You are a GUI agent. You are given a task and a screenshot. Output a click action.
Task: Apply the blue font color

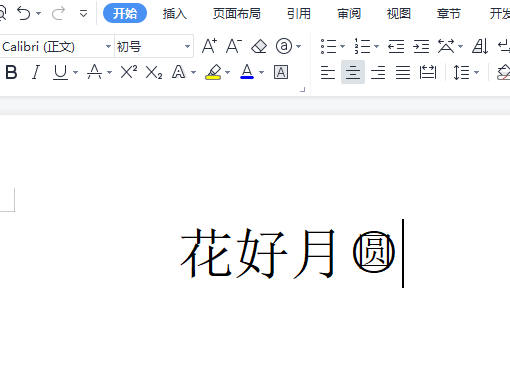coord(247,72)
